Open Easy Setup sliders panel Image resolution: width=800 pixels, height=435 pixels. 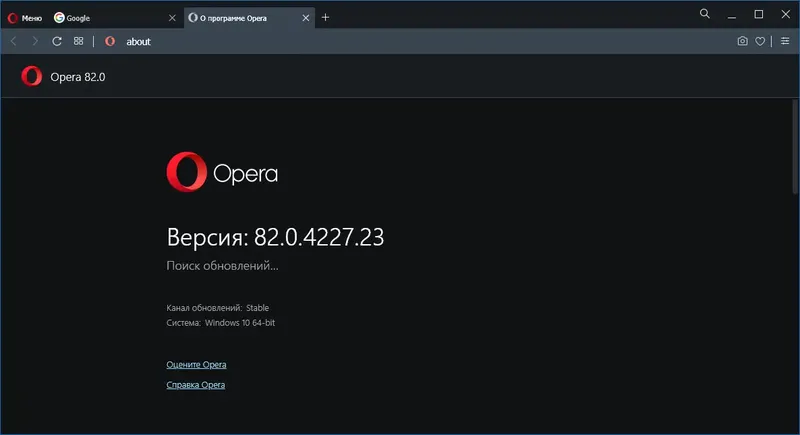click(x=785, y=41)
